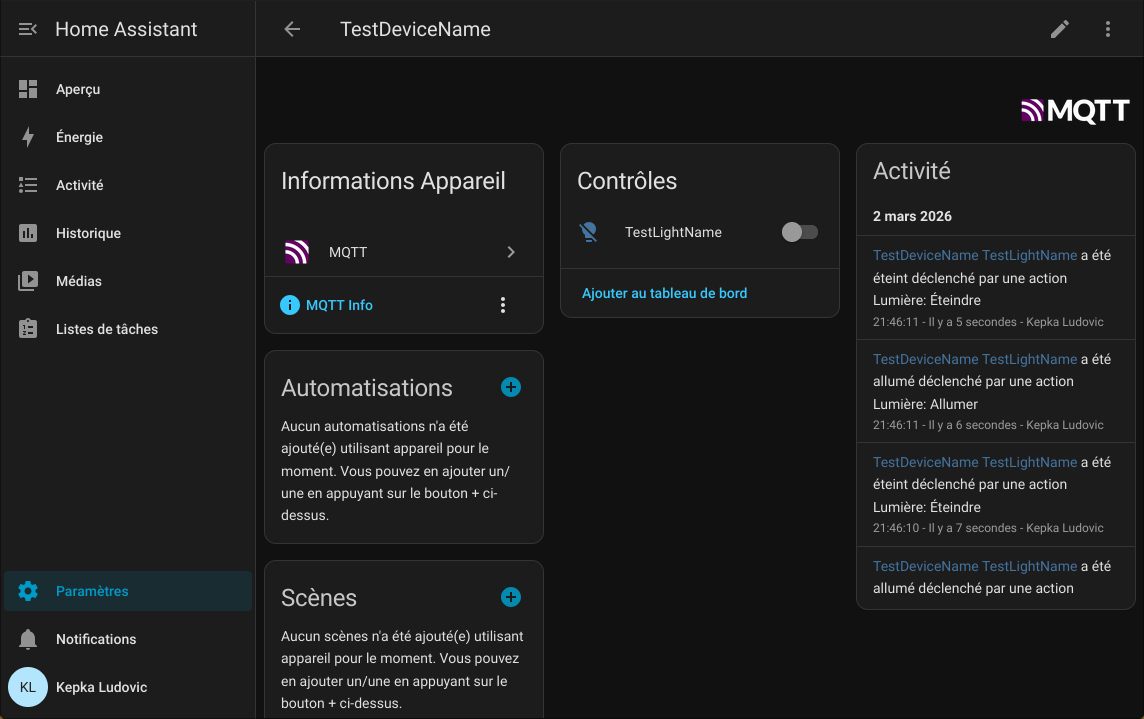
Task: Click the TestLightName light bulb icon
Action: click(x=589, y=232)
